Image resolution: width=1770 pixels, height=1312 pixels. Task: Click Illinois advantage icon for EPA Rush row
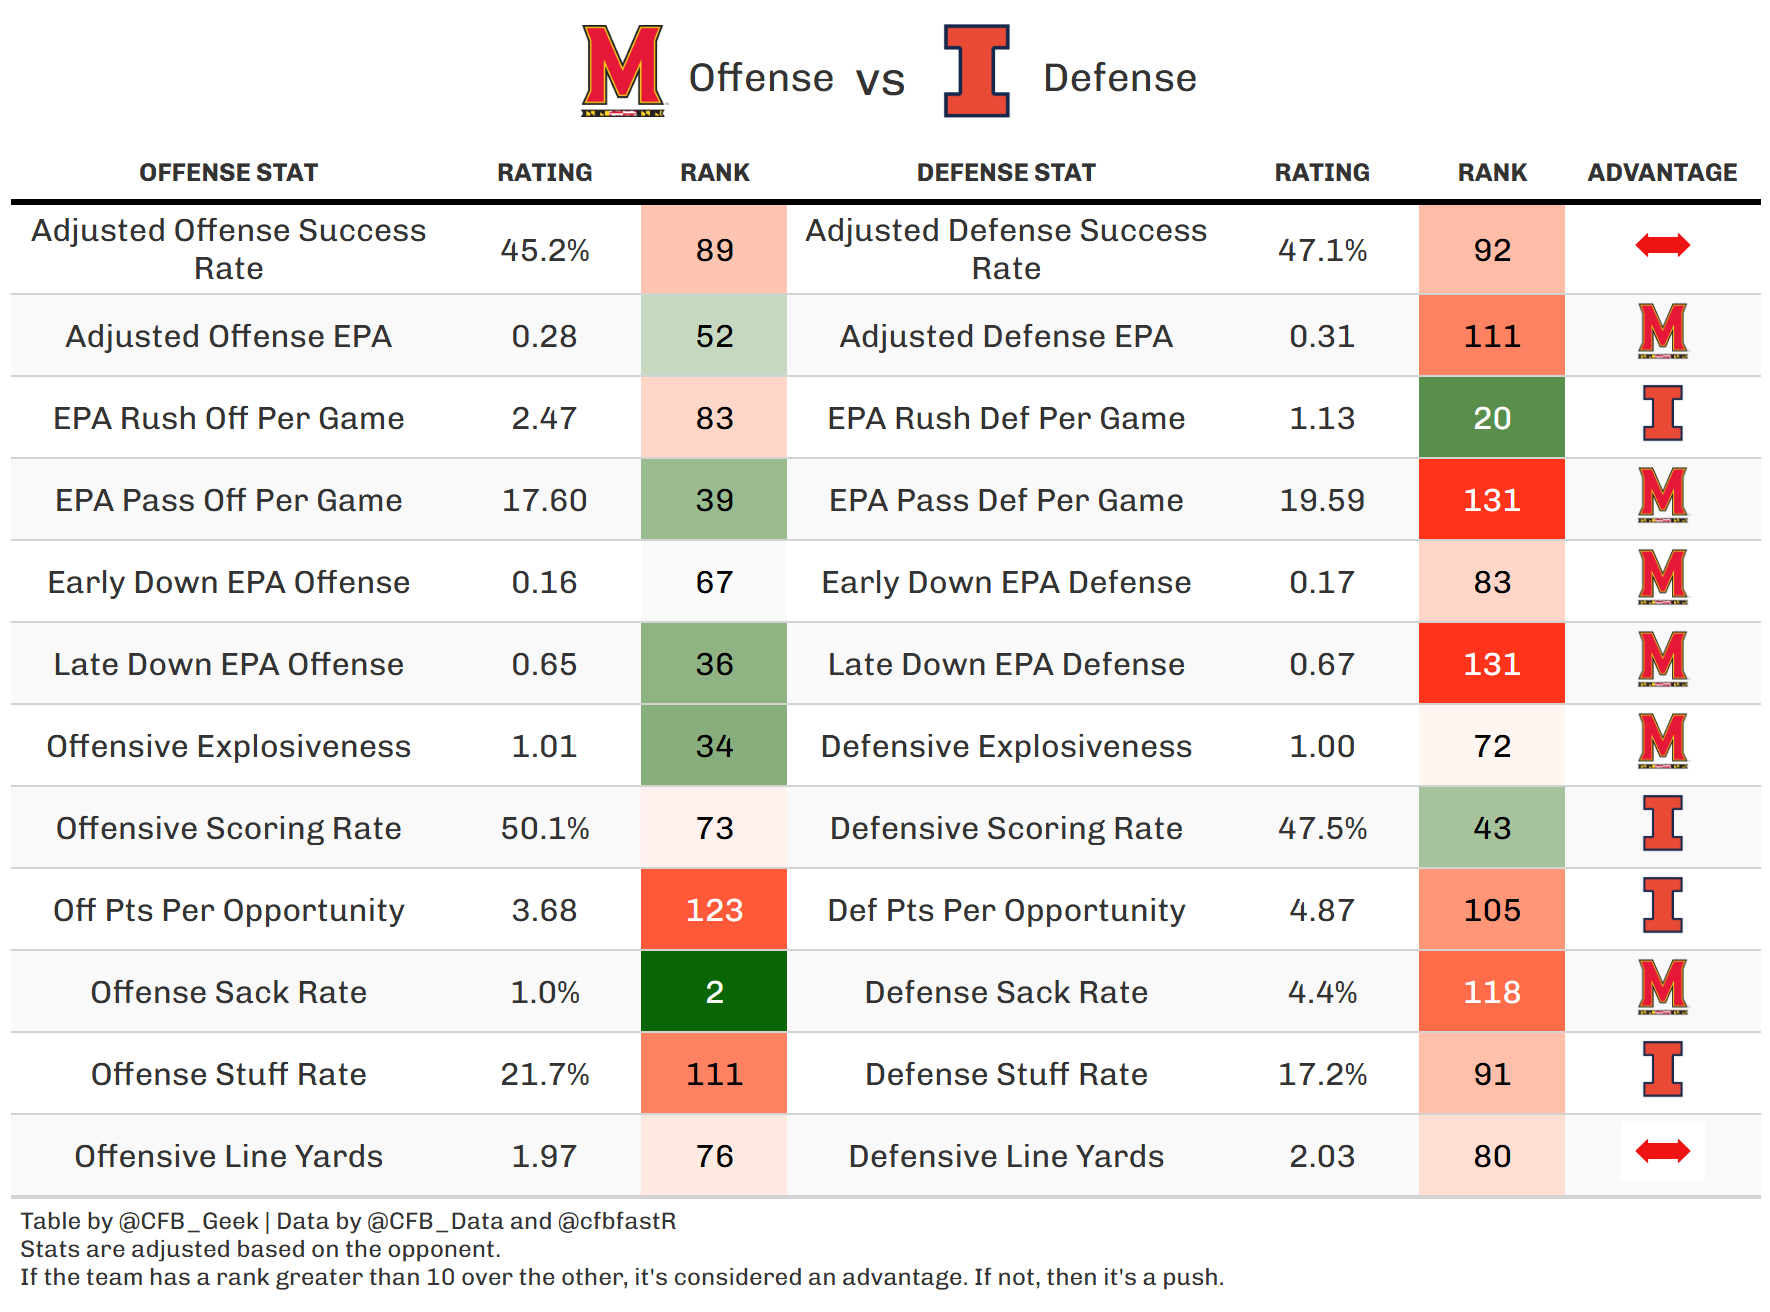[1662, 413]
